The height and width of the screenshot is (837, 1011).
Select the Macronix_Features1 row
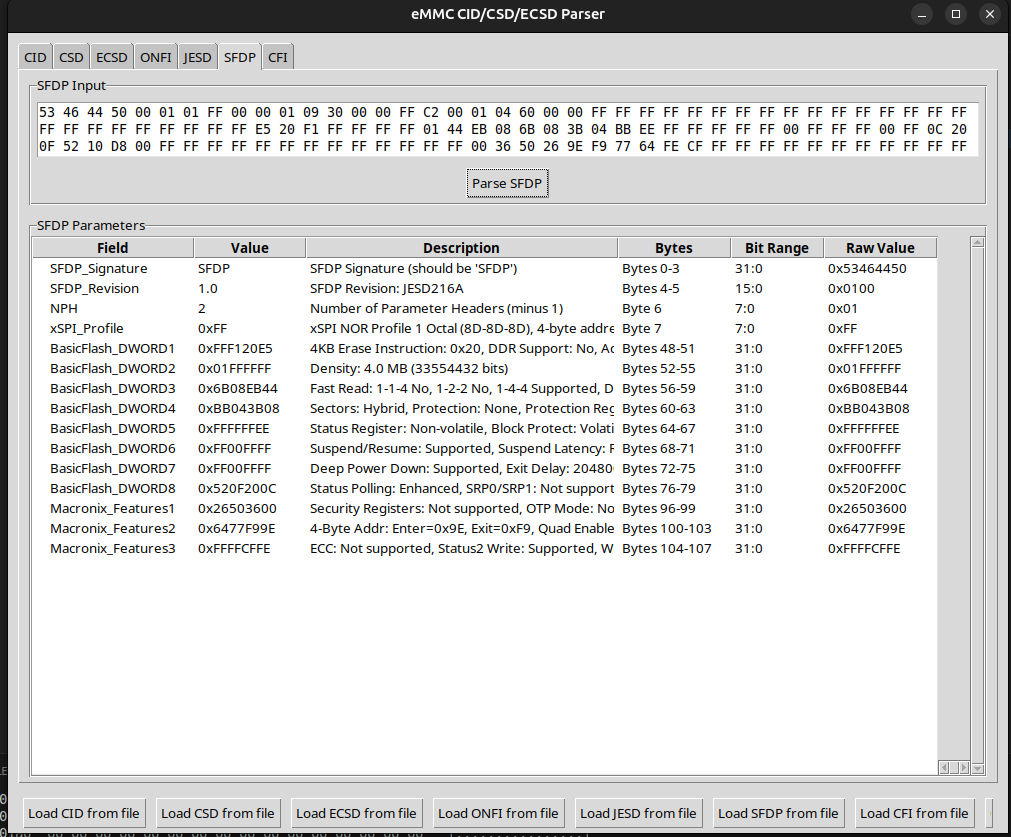pos(484,508)
